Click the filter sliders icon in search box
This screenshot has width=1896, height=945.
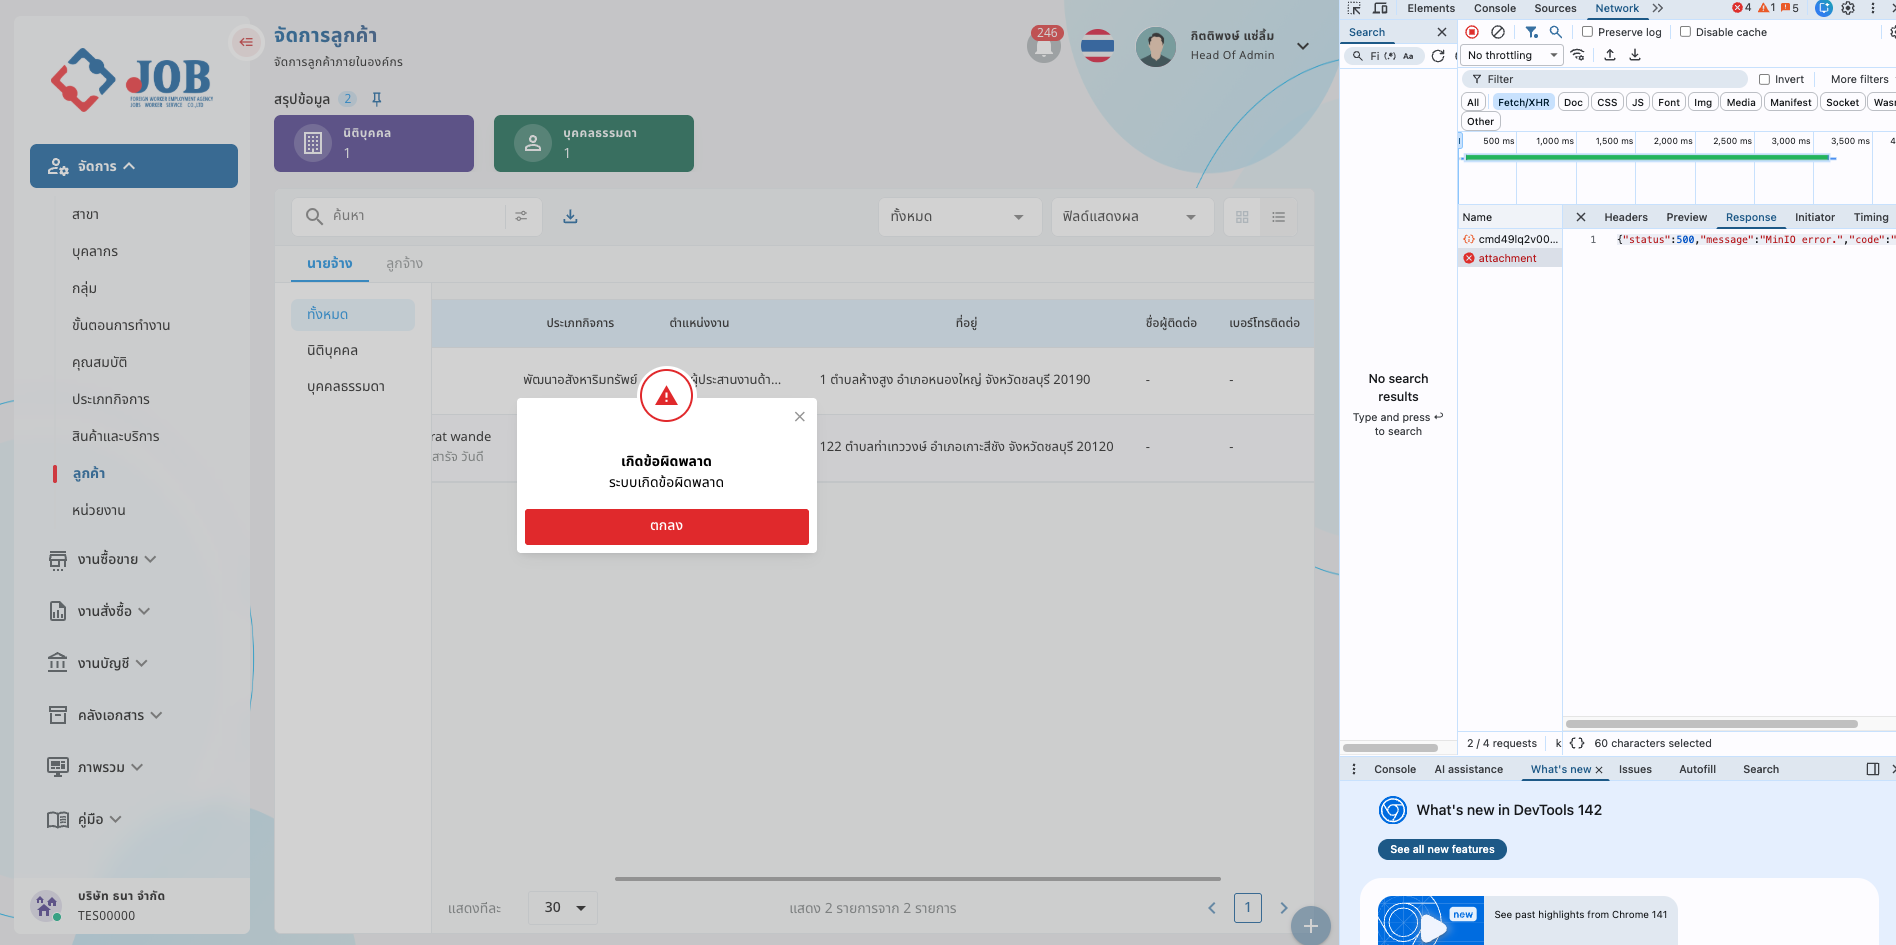click(x=521, y=216)
